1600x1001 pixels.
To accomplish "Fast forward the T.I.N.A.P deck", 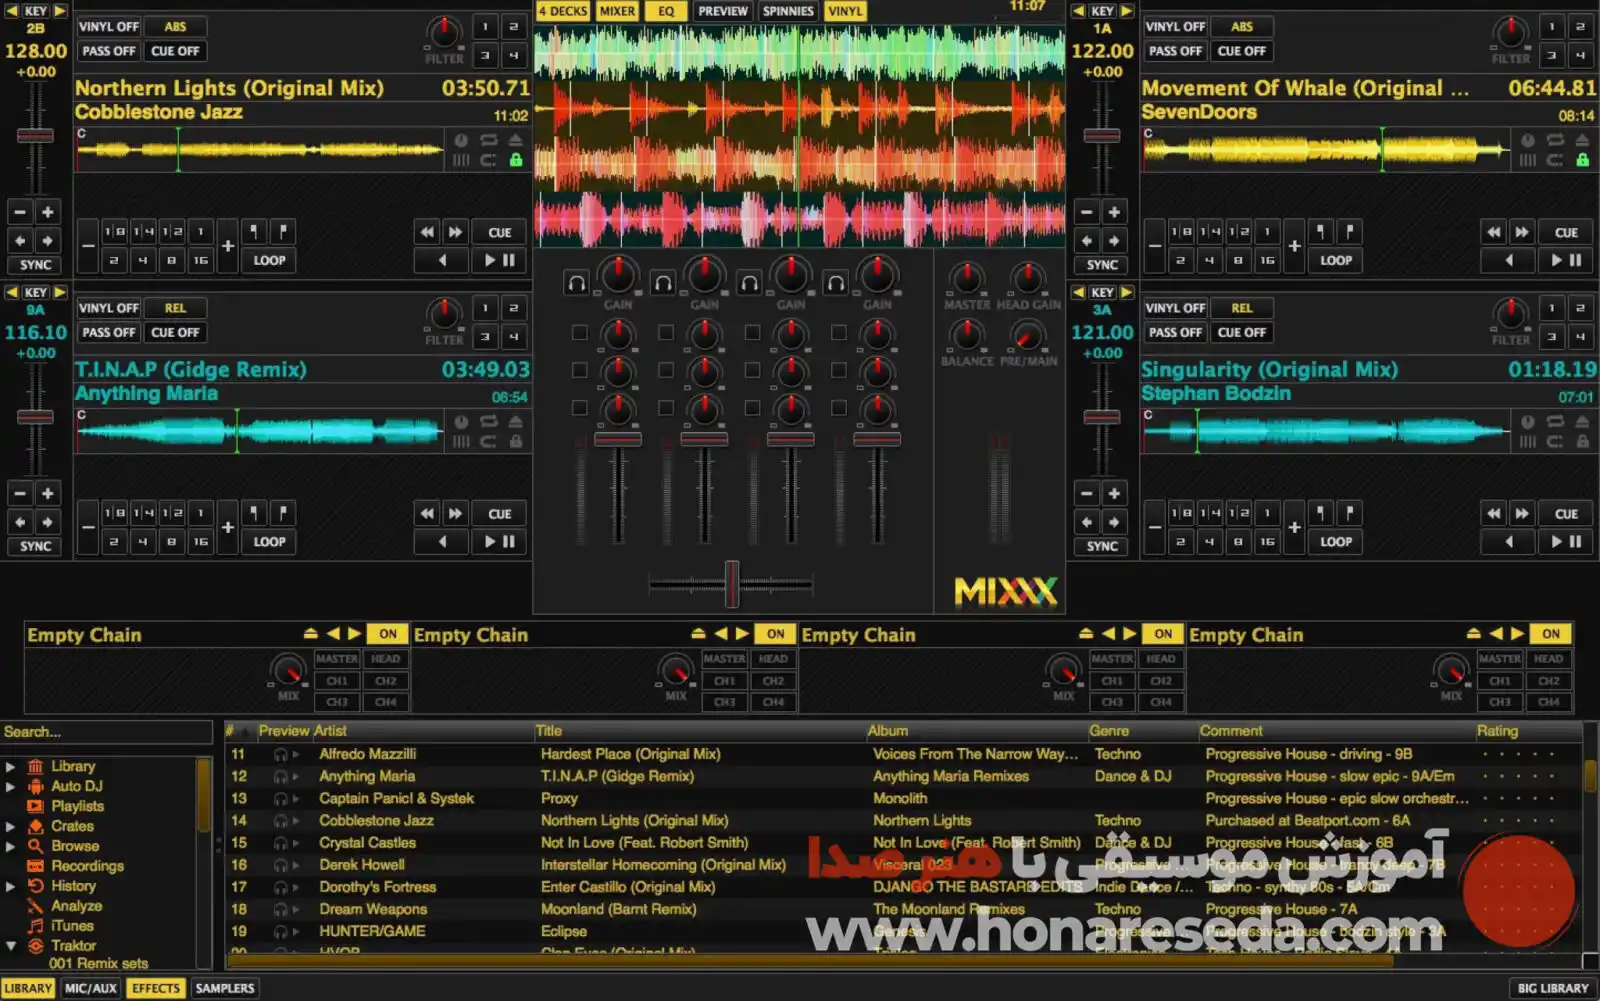I will pyautogui.click(x=456, y=514).
